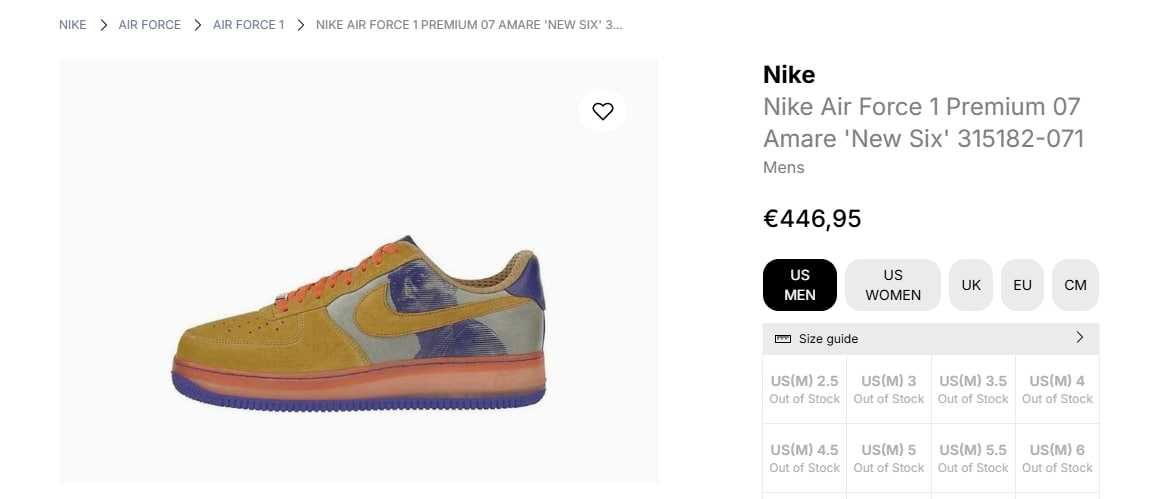The width and height of the screenshot is (1150, 499).
Task: Go to NIKE breadcrumb link
Action: coord(73,25)
